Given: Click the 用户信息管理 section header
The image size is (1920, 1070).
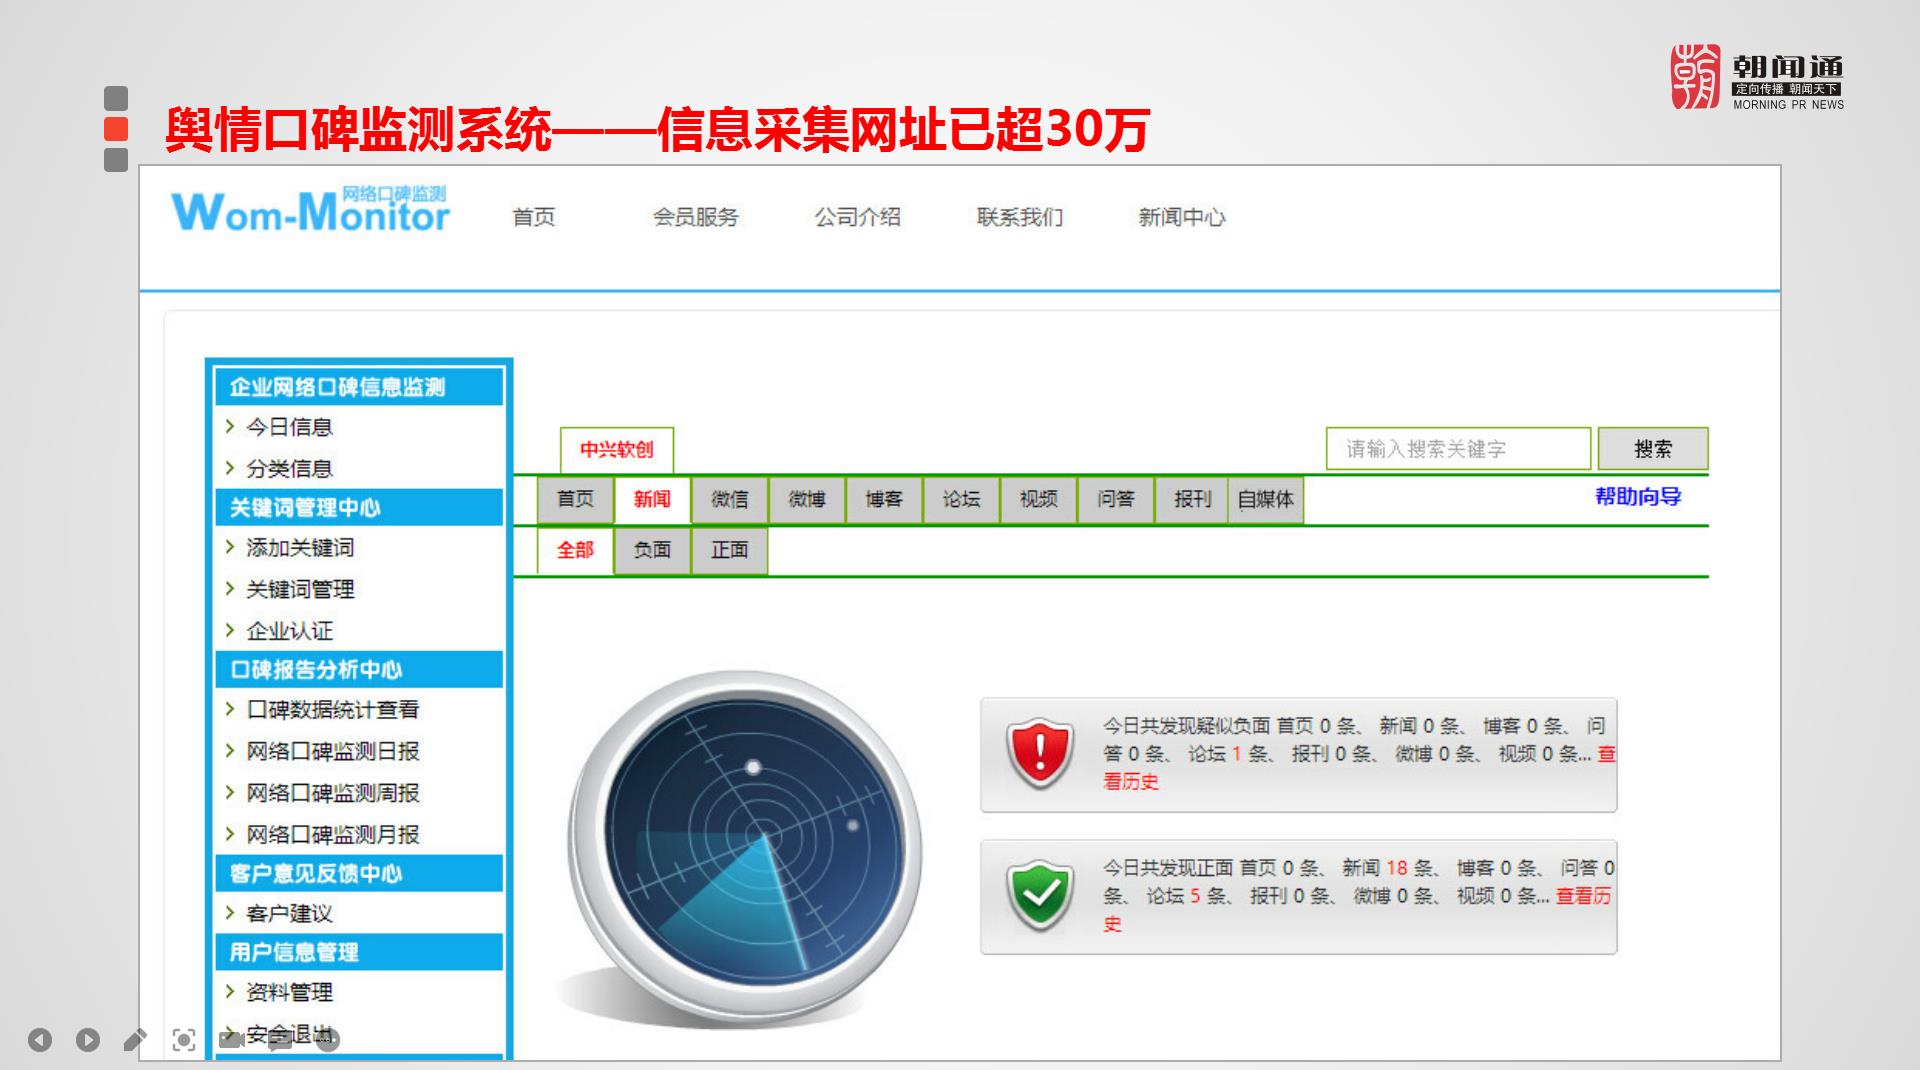Looking at the screenshot, I should click(359, 952).
